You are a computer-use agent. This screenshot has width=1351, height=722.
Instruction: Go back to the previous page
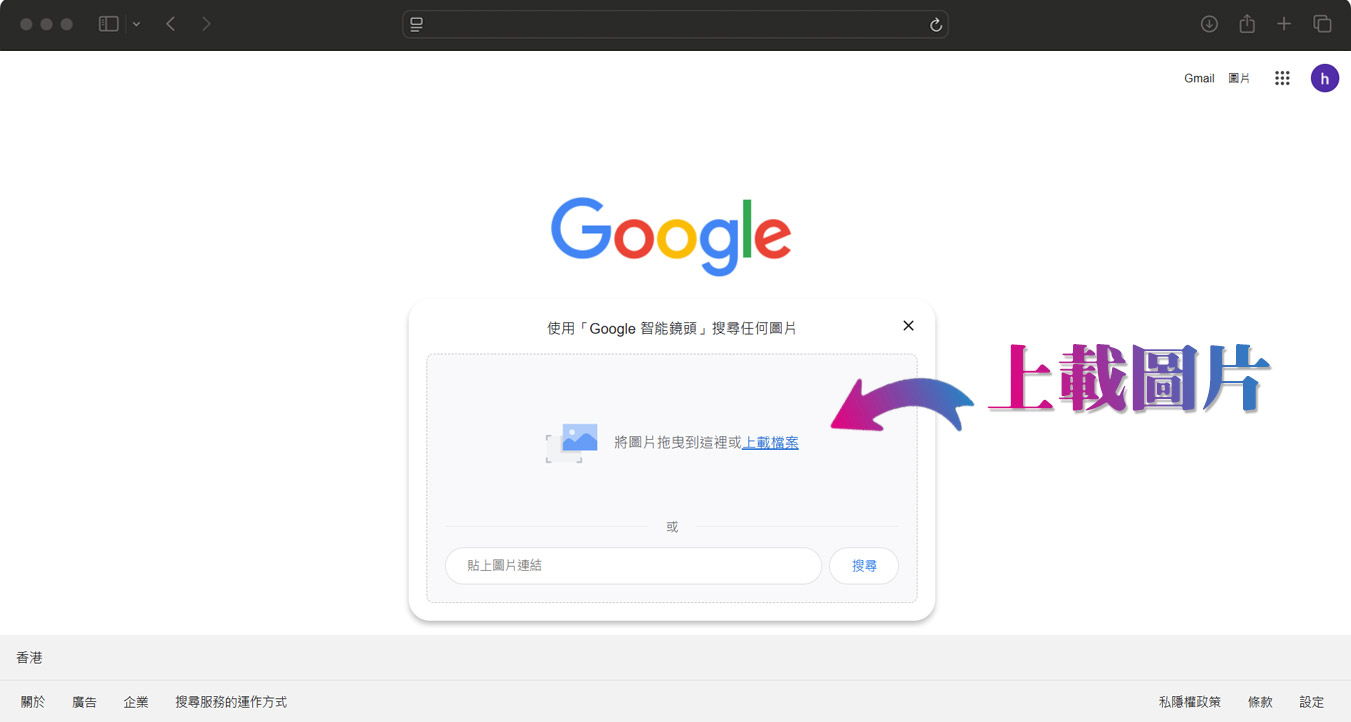[x=171, y=24]
